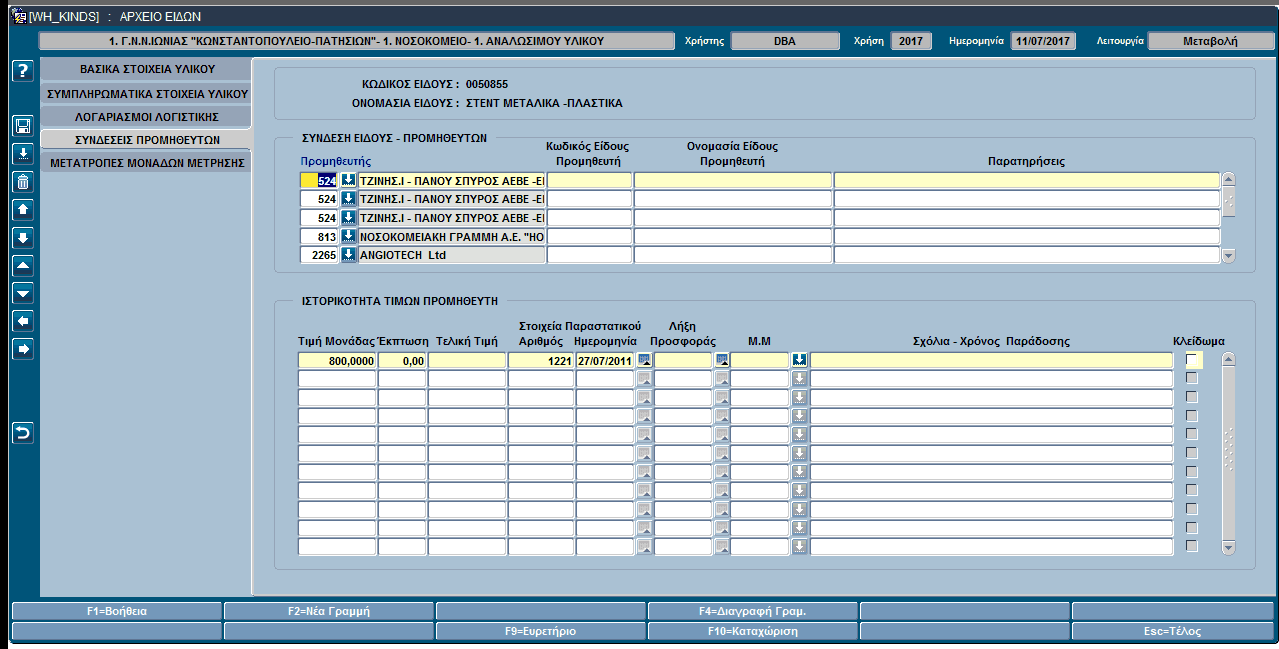
Task: Select ΣΥΝΔΕΣΕΙΣ ΠΡΟΜΗΘΕΥΤΩΝ tab
Action: (x=147, y=139)
